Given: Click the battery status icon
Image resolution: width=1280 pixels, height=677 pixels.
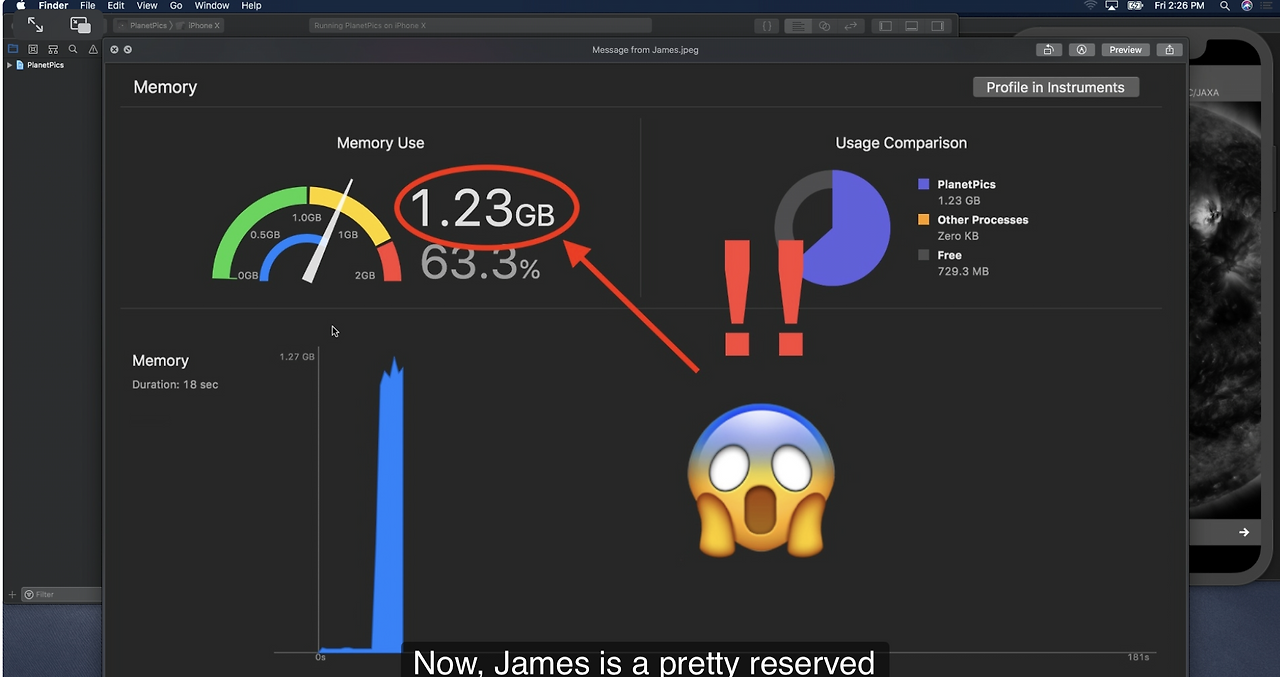Looking at the screenshot, I should 1136,6.
